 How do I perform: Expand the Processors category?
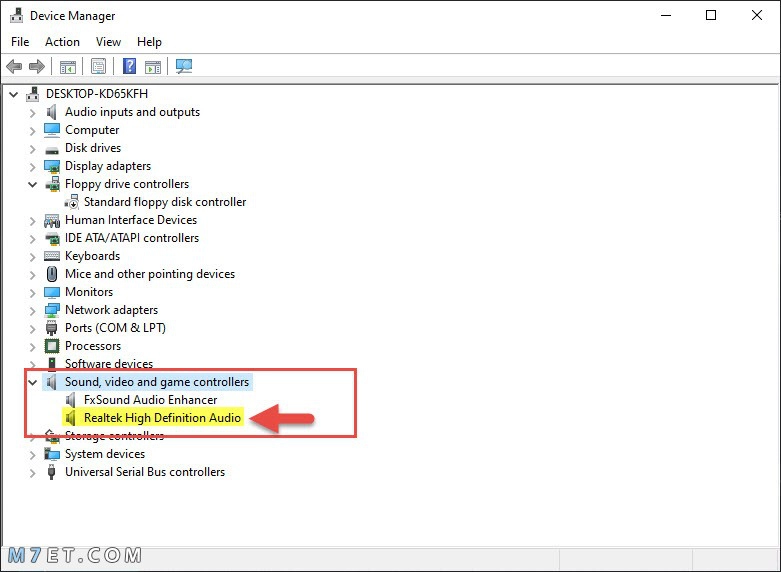coord(32,347)
